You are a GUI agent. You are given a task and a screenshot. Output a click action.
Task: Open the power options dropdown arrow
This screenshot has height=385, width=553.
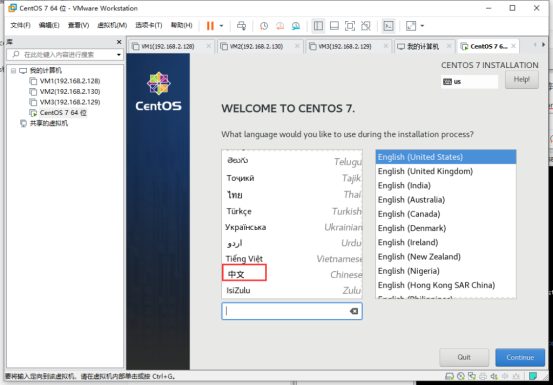pos(221,26)
